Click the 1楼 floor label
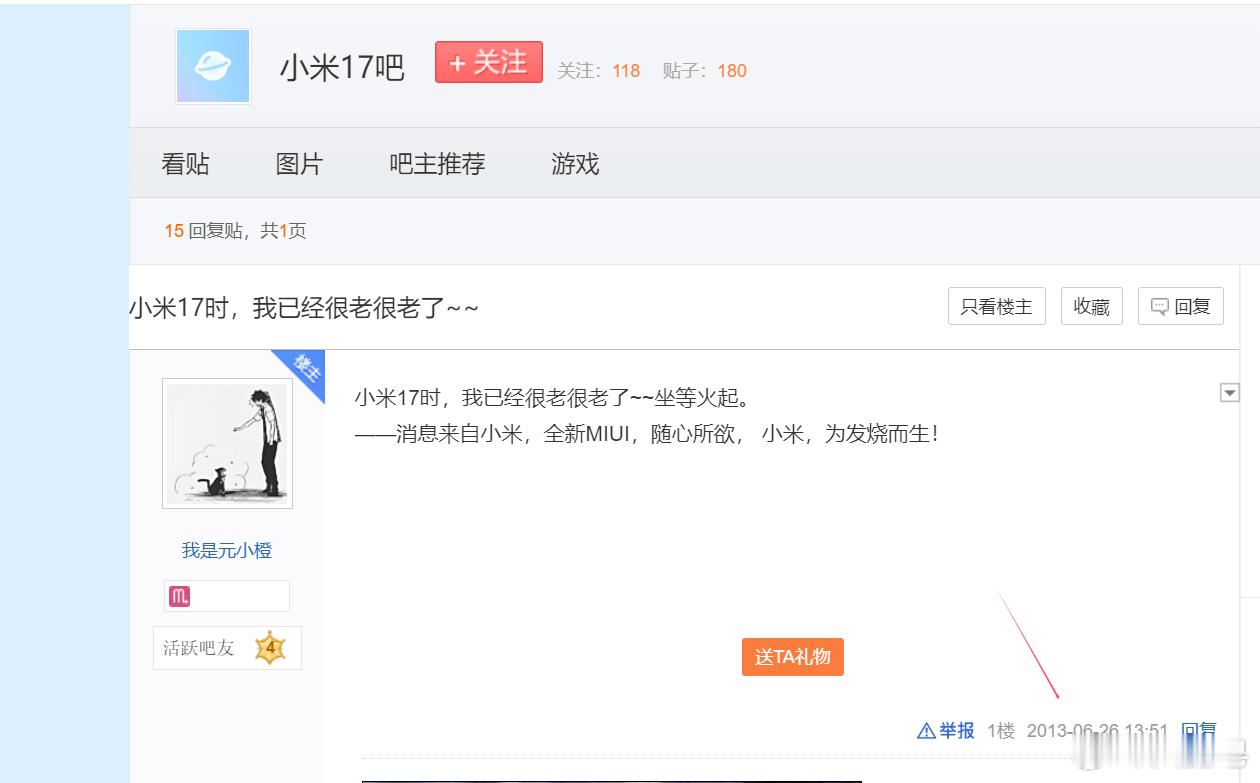 [x=1001, y=731]
